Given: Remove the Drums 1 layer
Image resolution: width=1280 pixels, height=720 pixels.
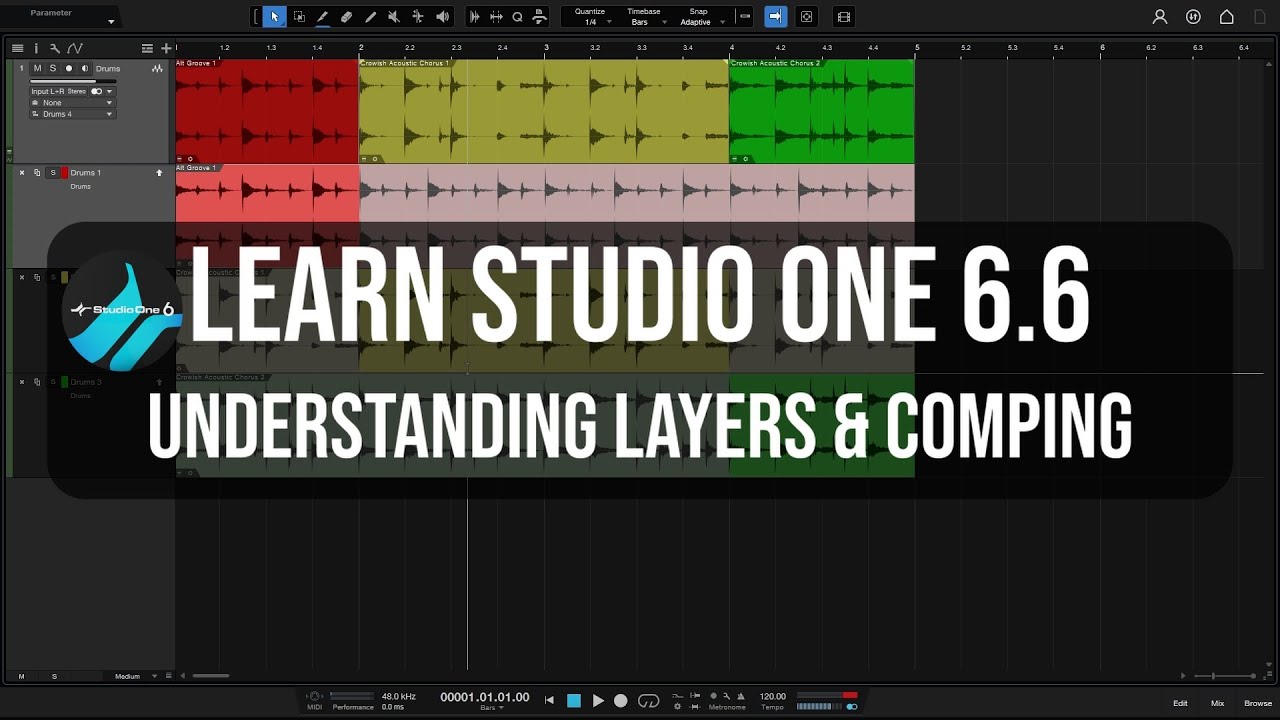Looking at the screenshot, I should pyautogui.click(x=22, y=173).
